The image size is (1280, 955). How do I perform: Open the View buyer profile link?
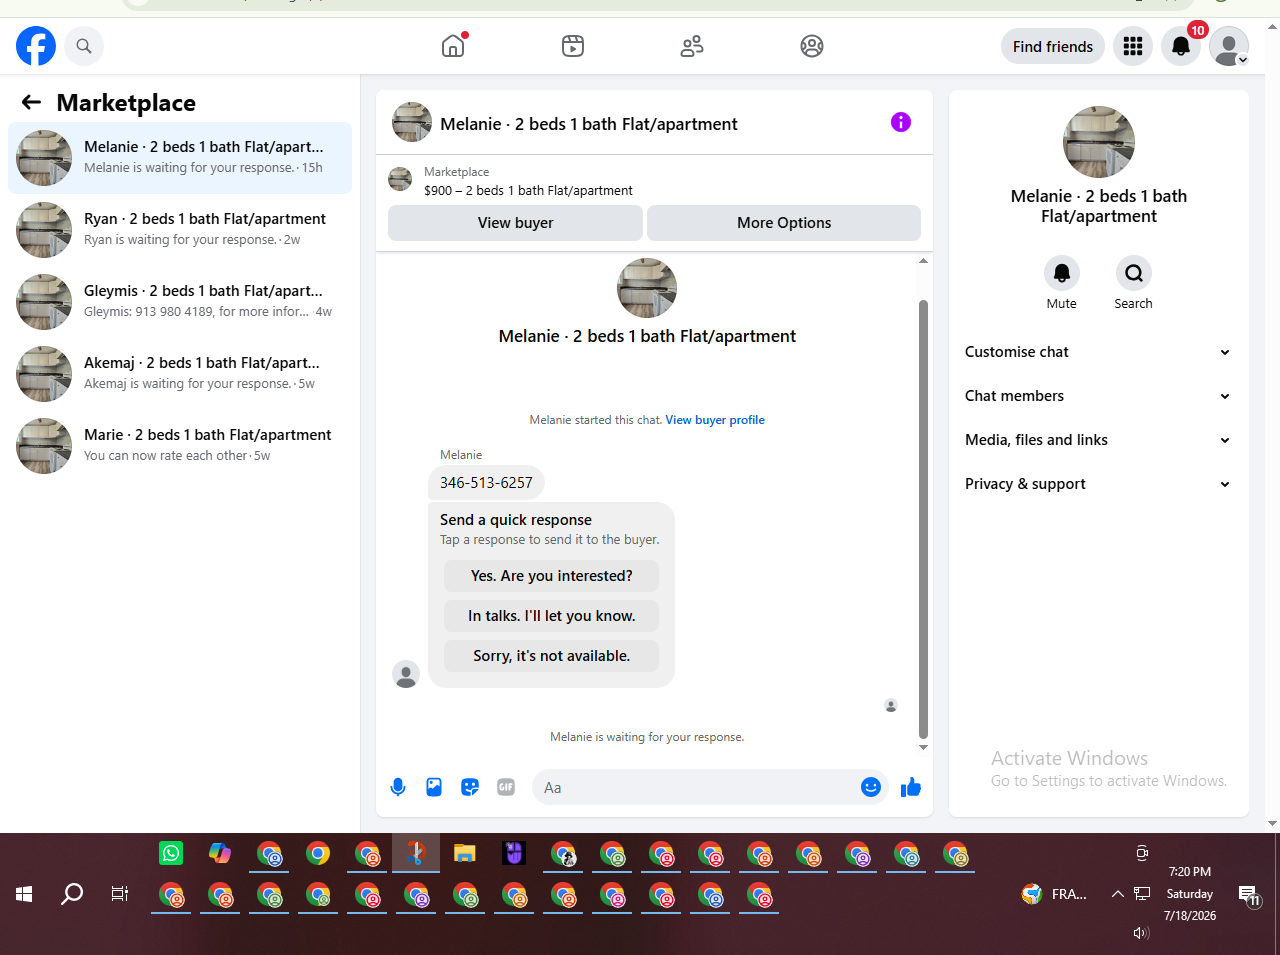[x=715, y=420]
